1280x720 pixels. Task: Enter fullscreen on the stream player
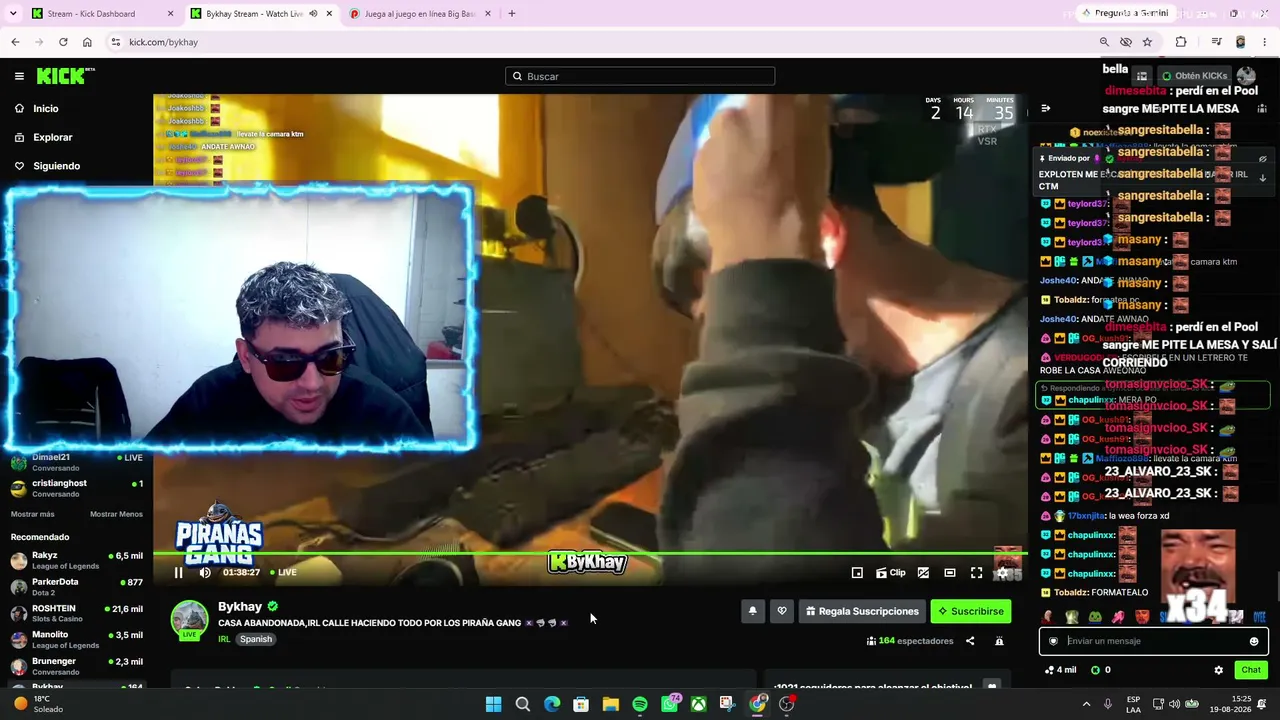click(x=976, y=573)
